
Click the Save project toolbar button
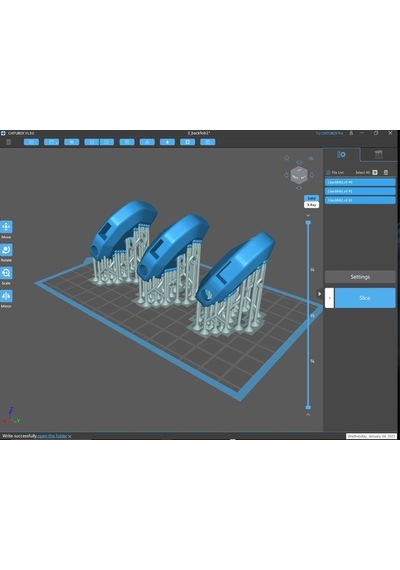[x=51, y=142]
